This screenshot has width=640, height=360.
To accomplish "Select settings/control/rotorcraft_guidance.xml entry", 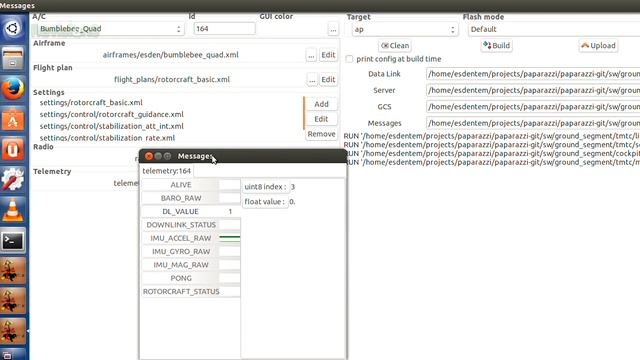I will (111, 114).
